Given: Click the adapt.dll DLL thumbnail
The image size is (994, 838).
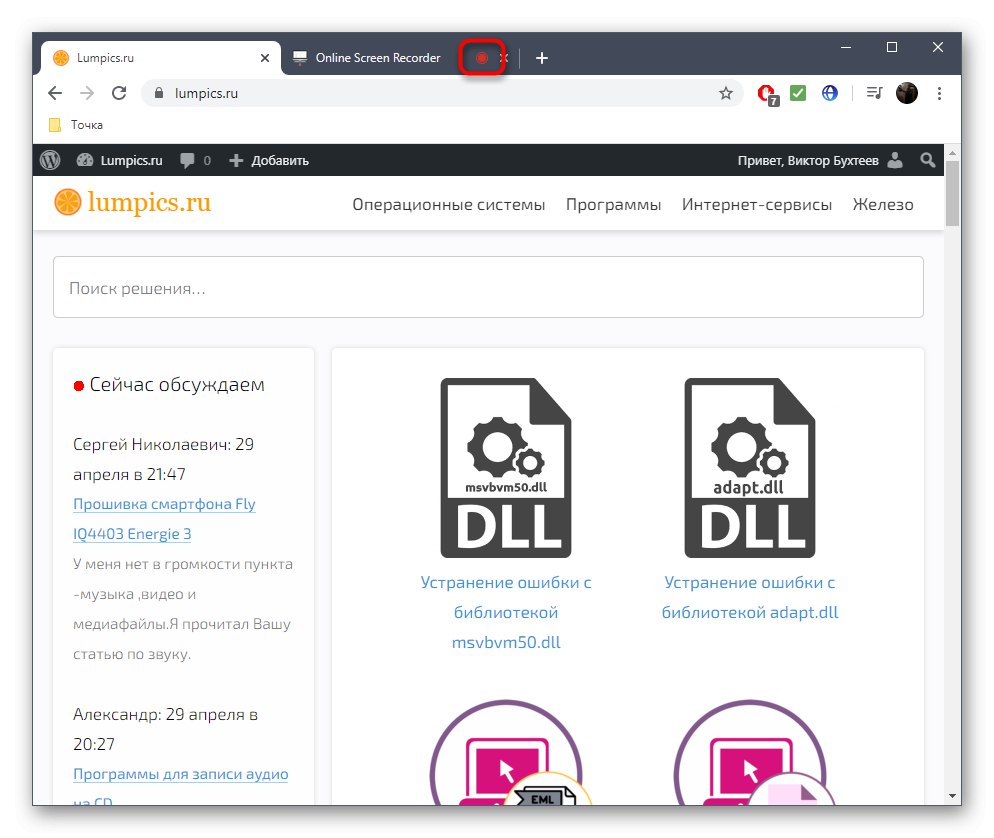Looking at the screenshot, I should 749,468.
